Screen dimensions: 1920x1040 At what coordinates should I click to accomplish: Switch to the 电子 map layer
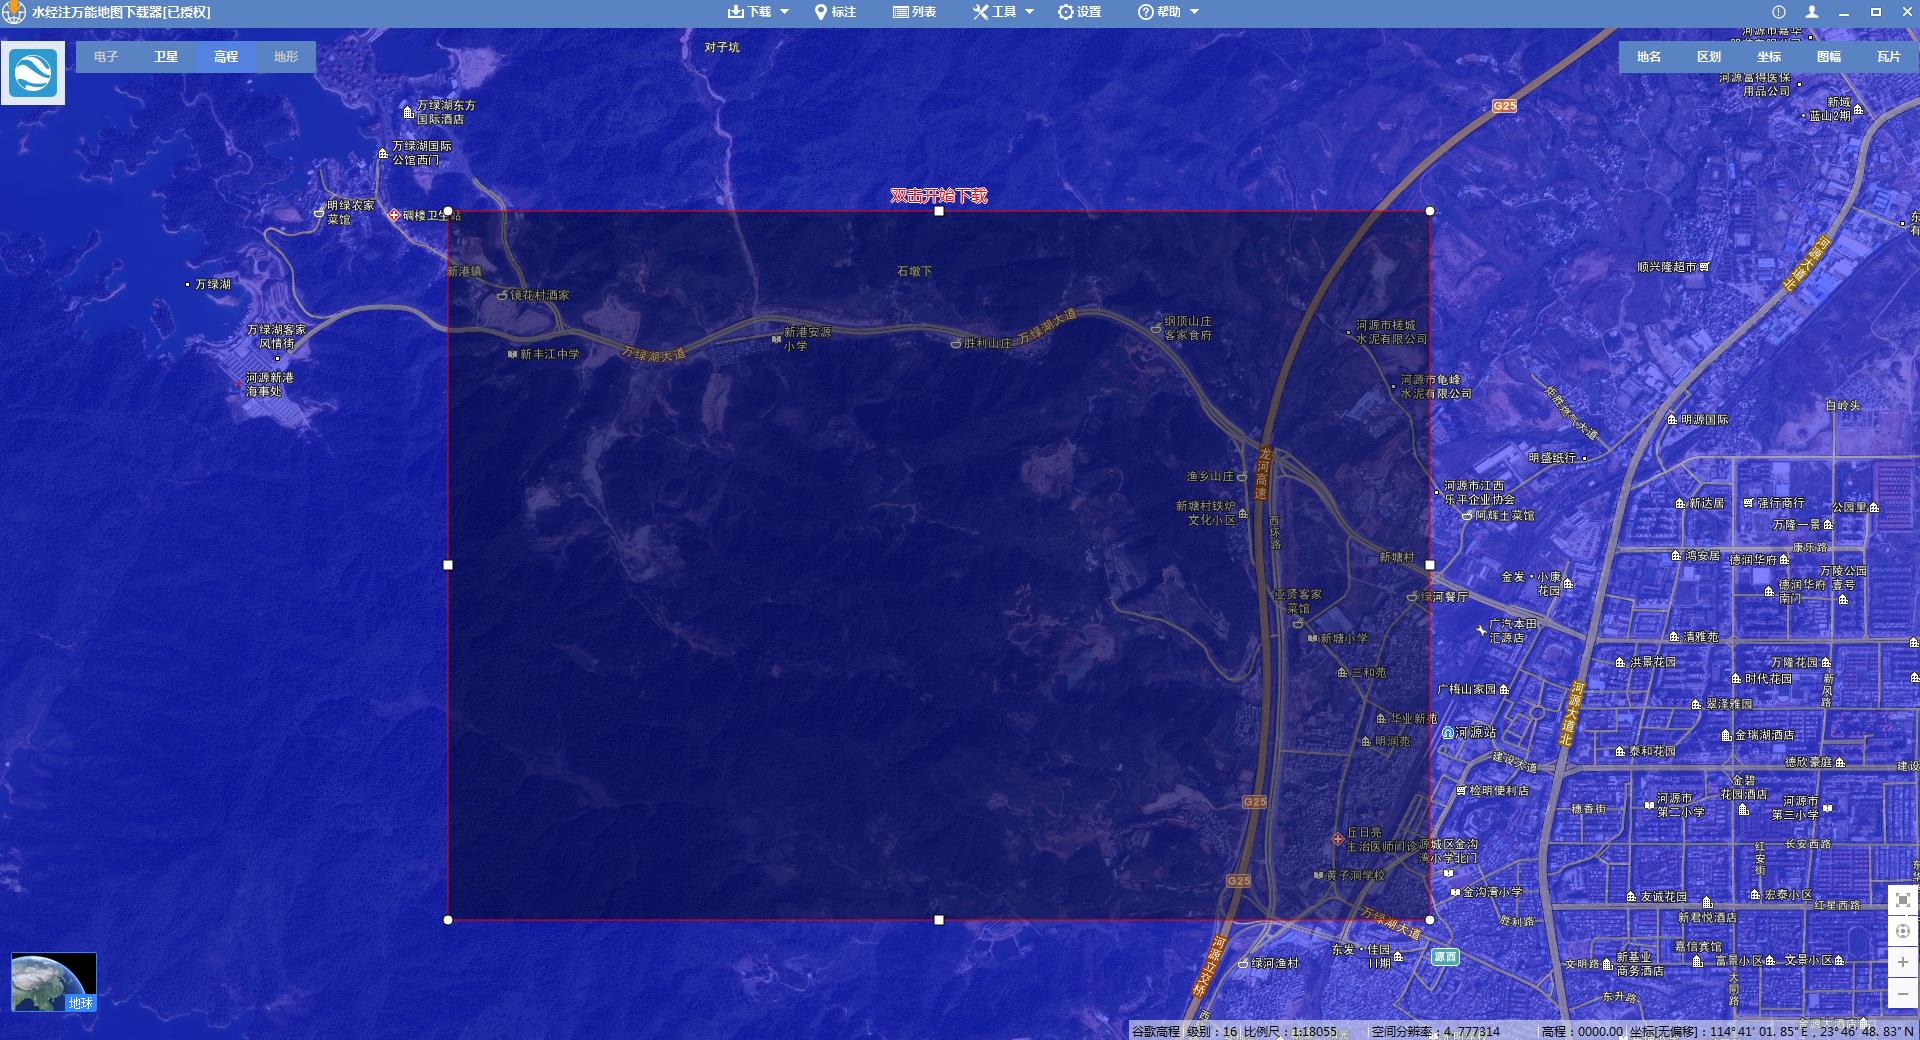point(106,57)
